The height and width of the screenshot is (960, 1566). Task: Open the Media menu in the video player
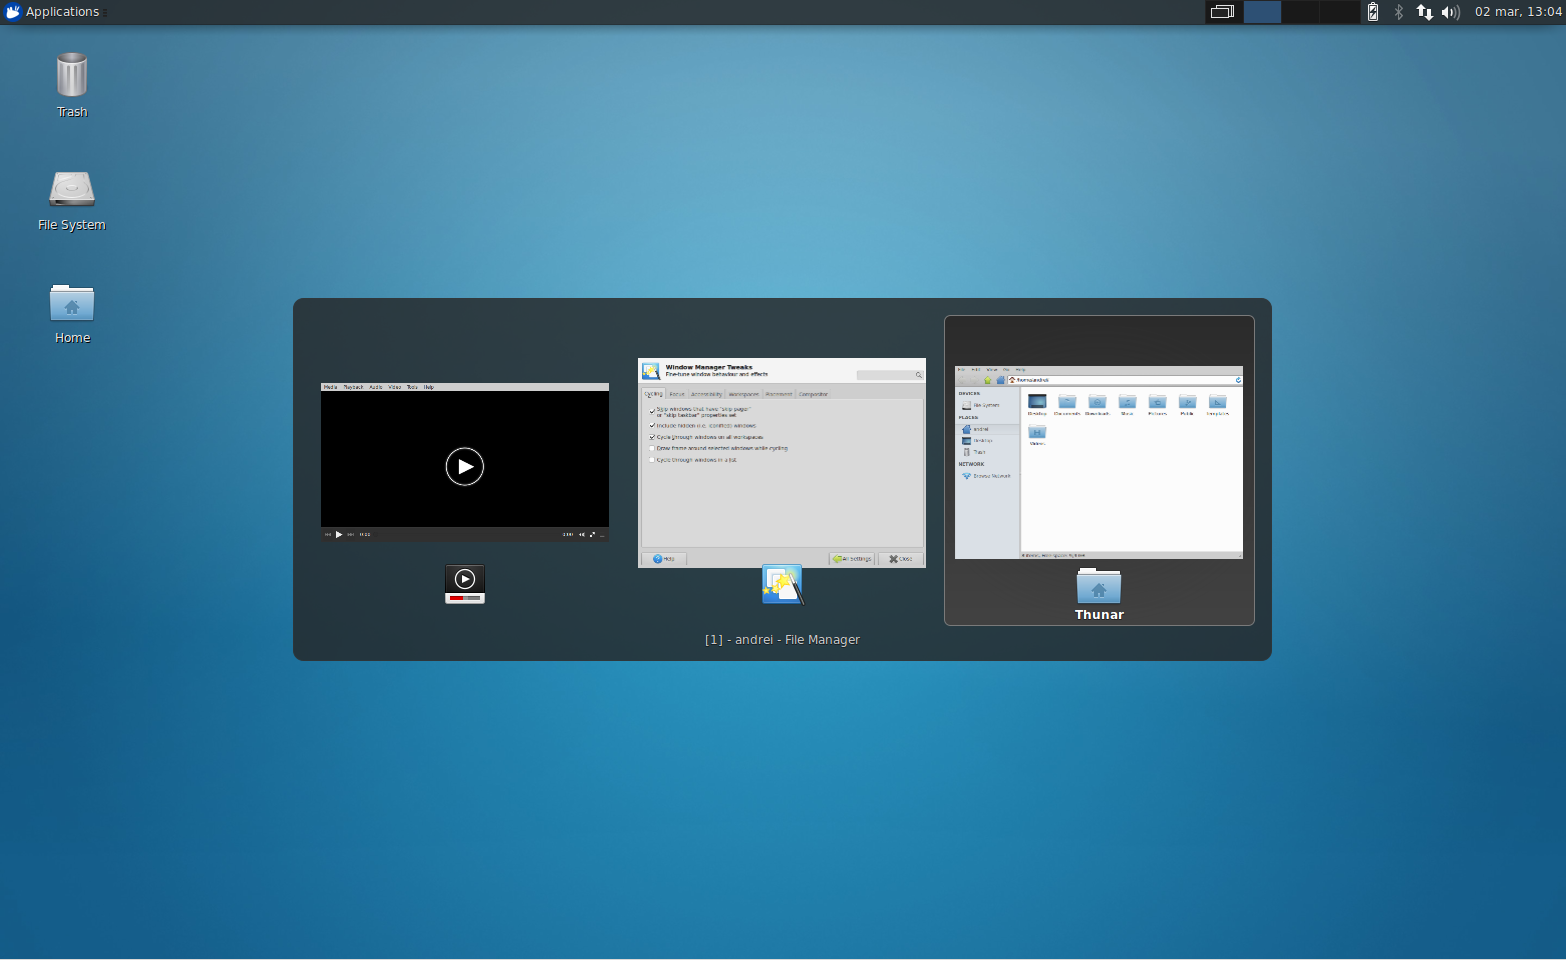pos(329,387)
